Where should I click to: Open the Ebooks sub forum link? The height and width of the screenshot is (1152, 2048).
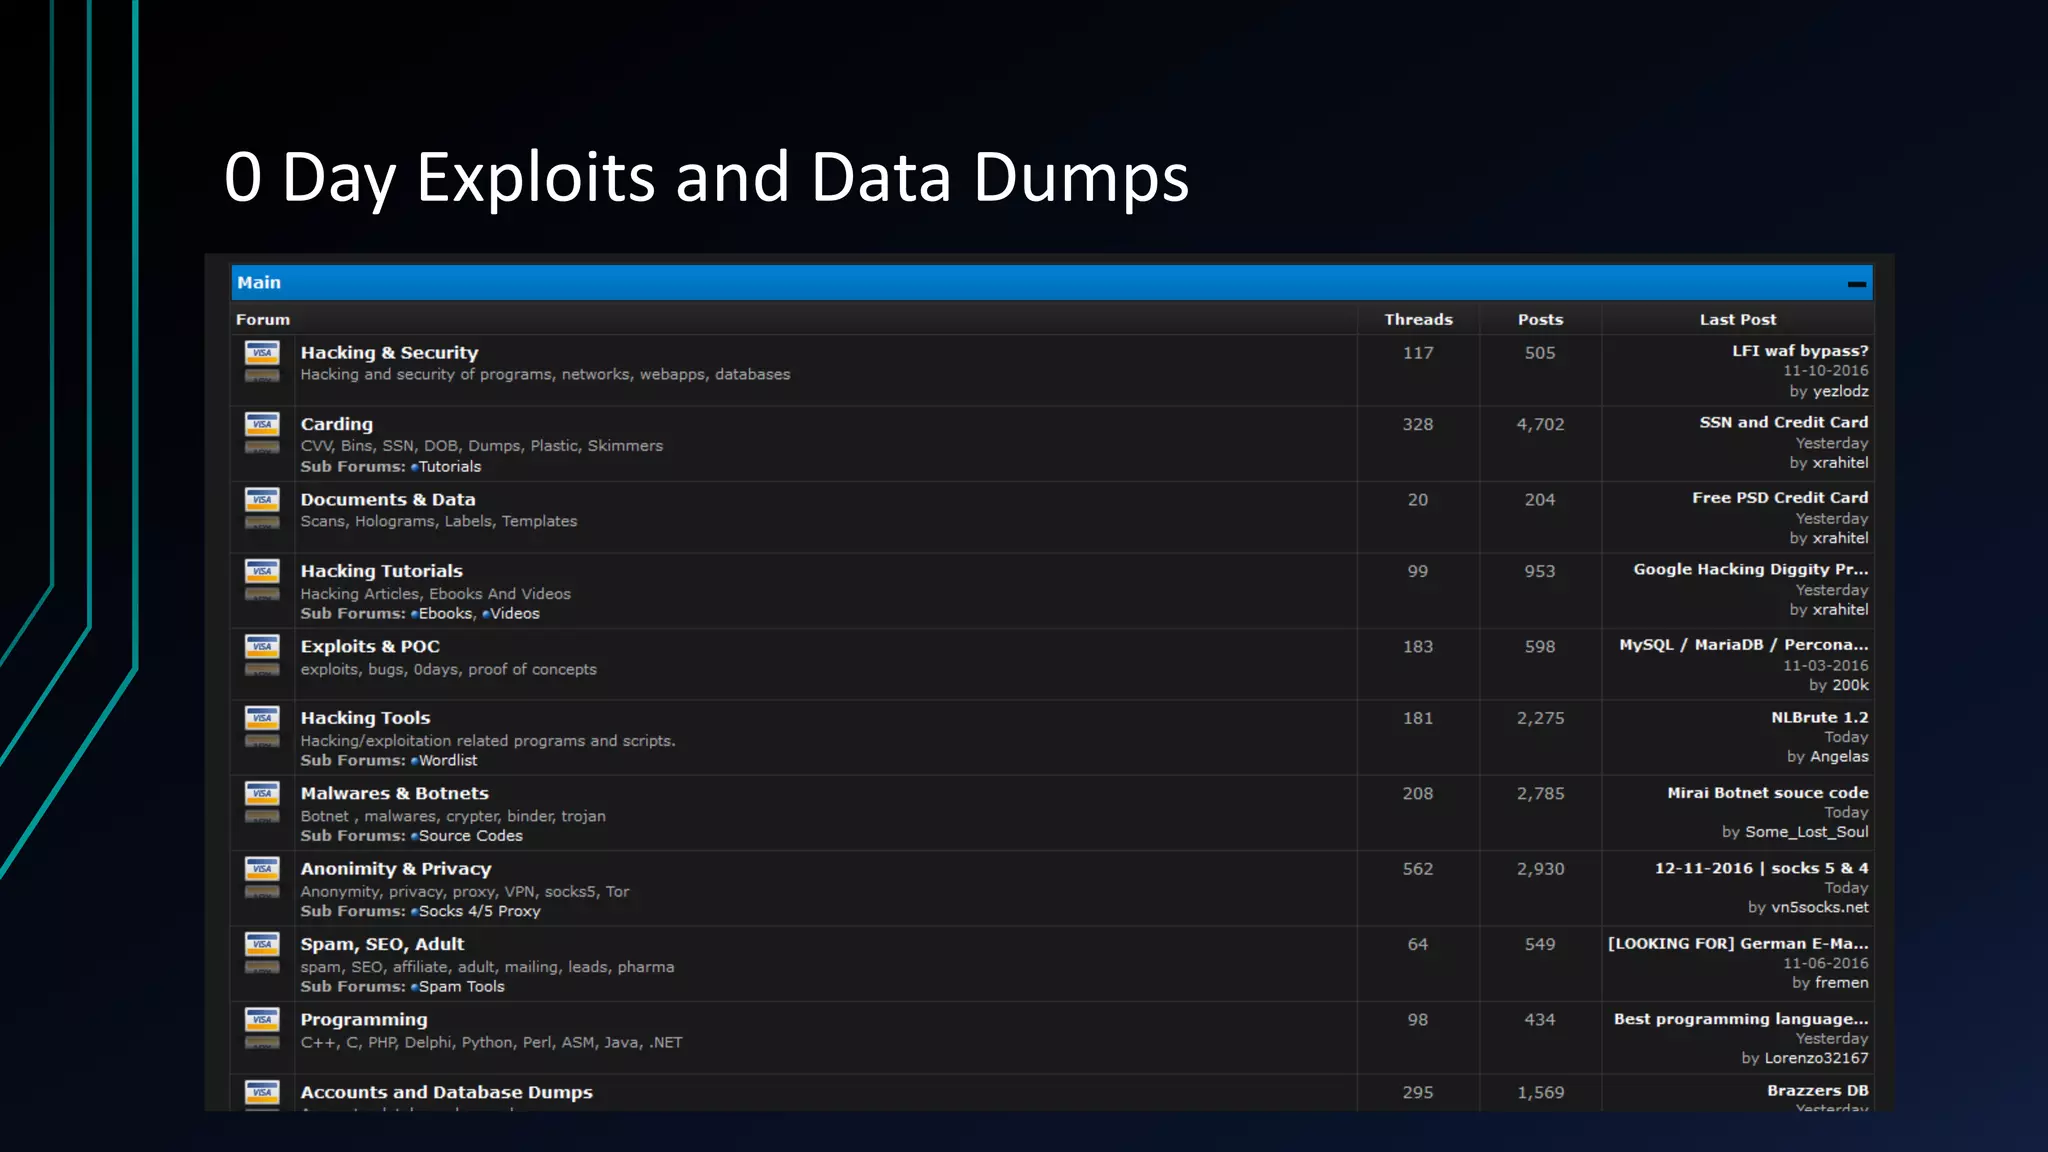point(445,614)
